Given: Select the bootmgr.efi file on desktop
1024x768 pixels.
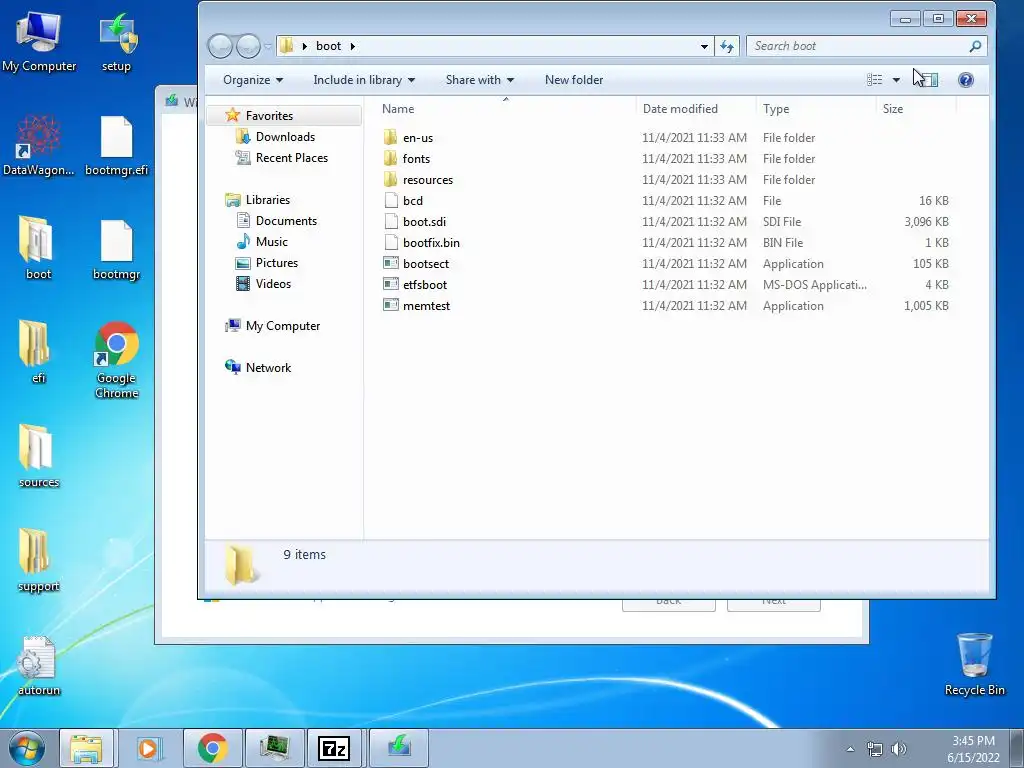Looking at the screenshot, I should pyautogui.click(x=116, y=146).
